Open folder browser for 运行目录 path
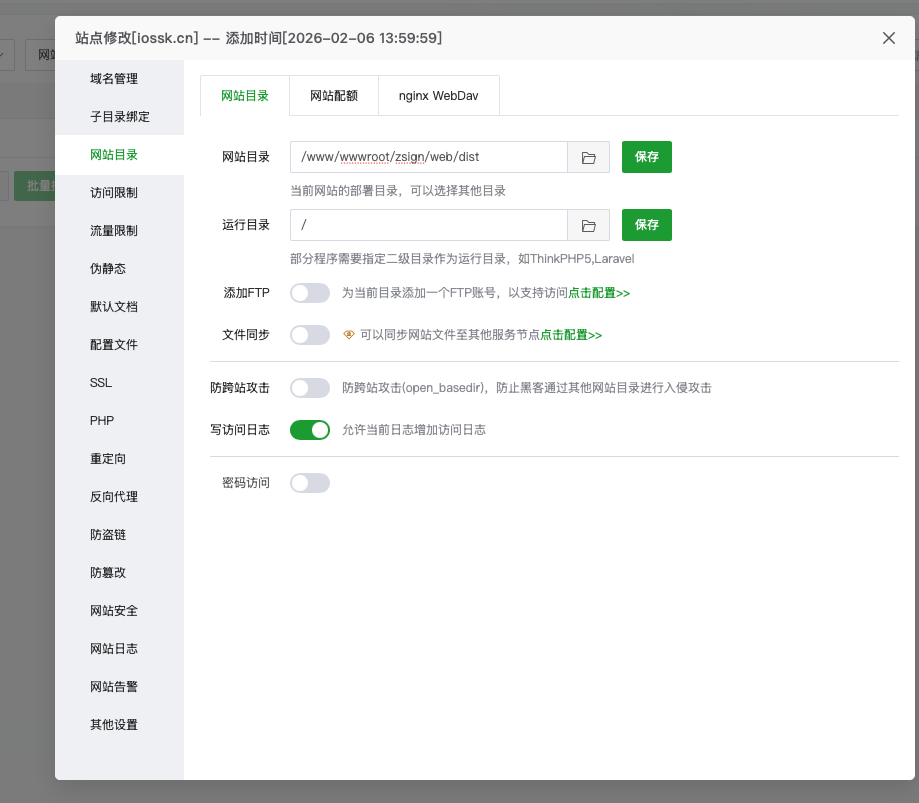Image resolution: width=919 pixels, height=803 pixels. [588, 225]
